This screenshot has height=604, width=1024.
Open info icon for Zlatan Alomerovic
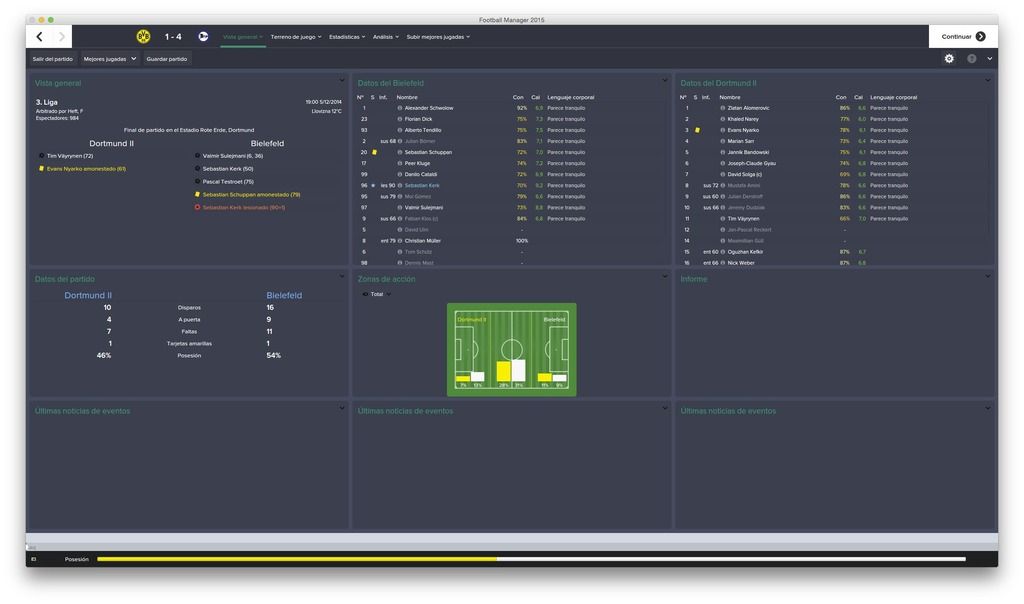tap(723, 108)
